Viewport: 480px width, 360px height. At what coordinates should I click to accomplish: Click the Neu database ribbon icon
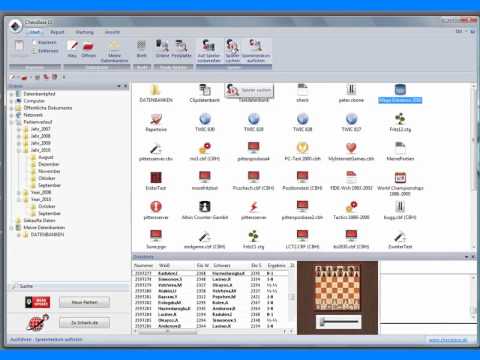coord(72,48)
